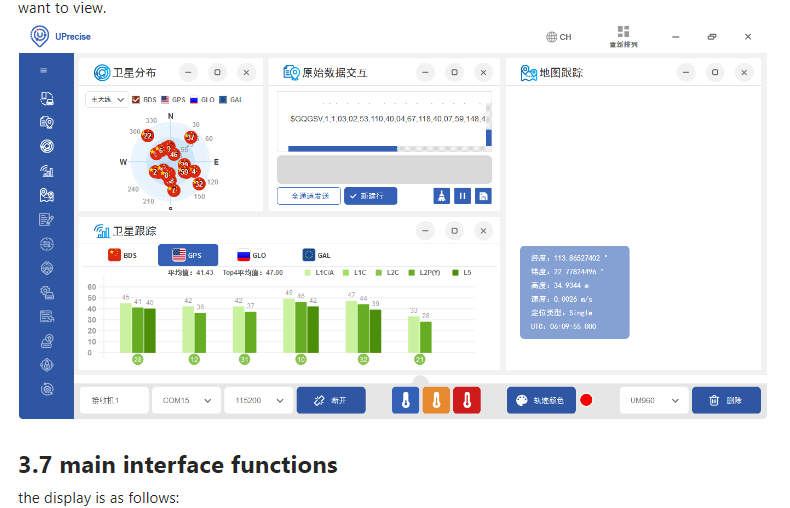Save raw data with floppy disk icon
This screenshot has height=508, width=790.
[483, 196]
